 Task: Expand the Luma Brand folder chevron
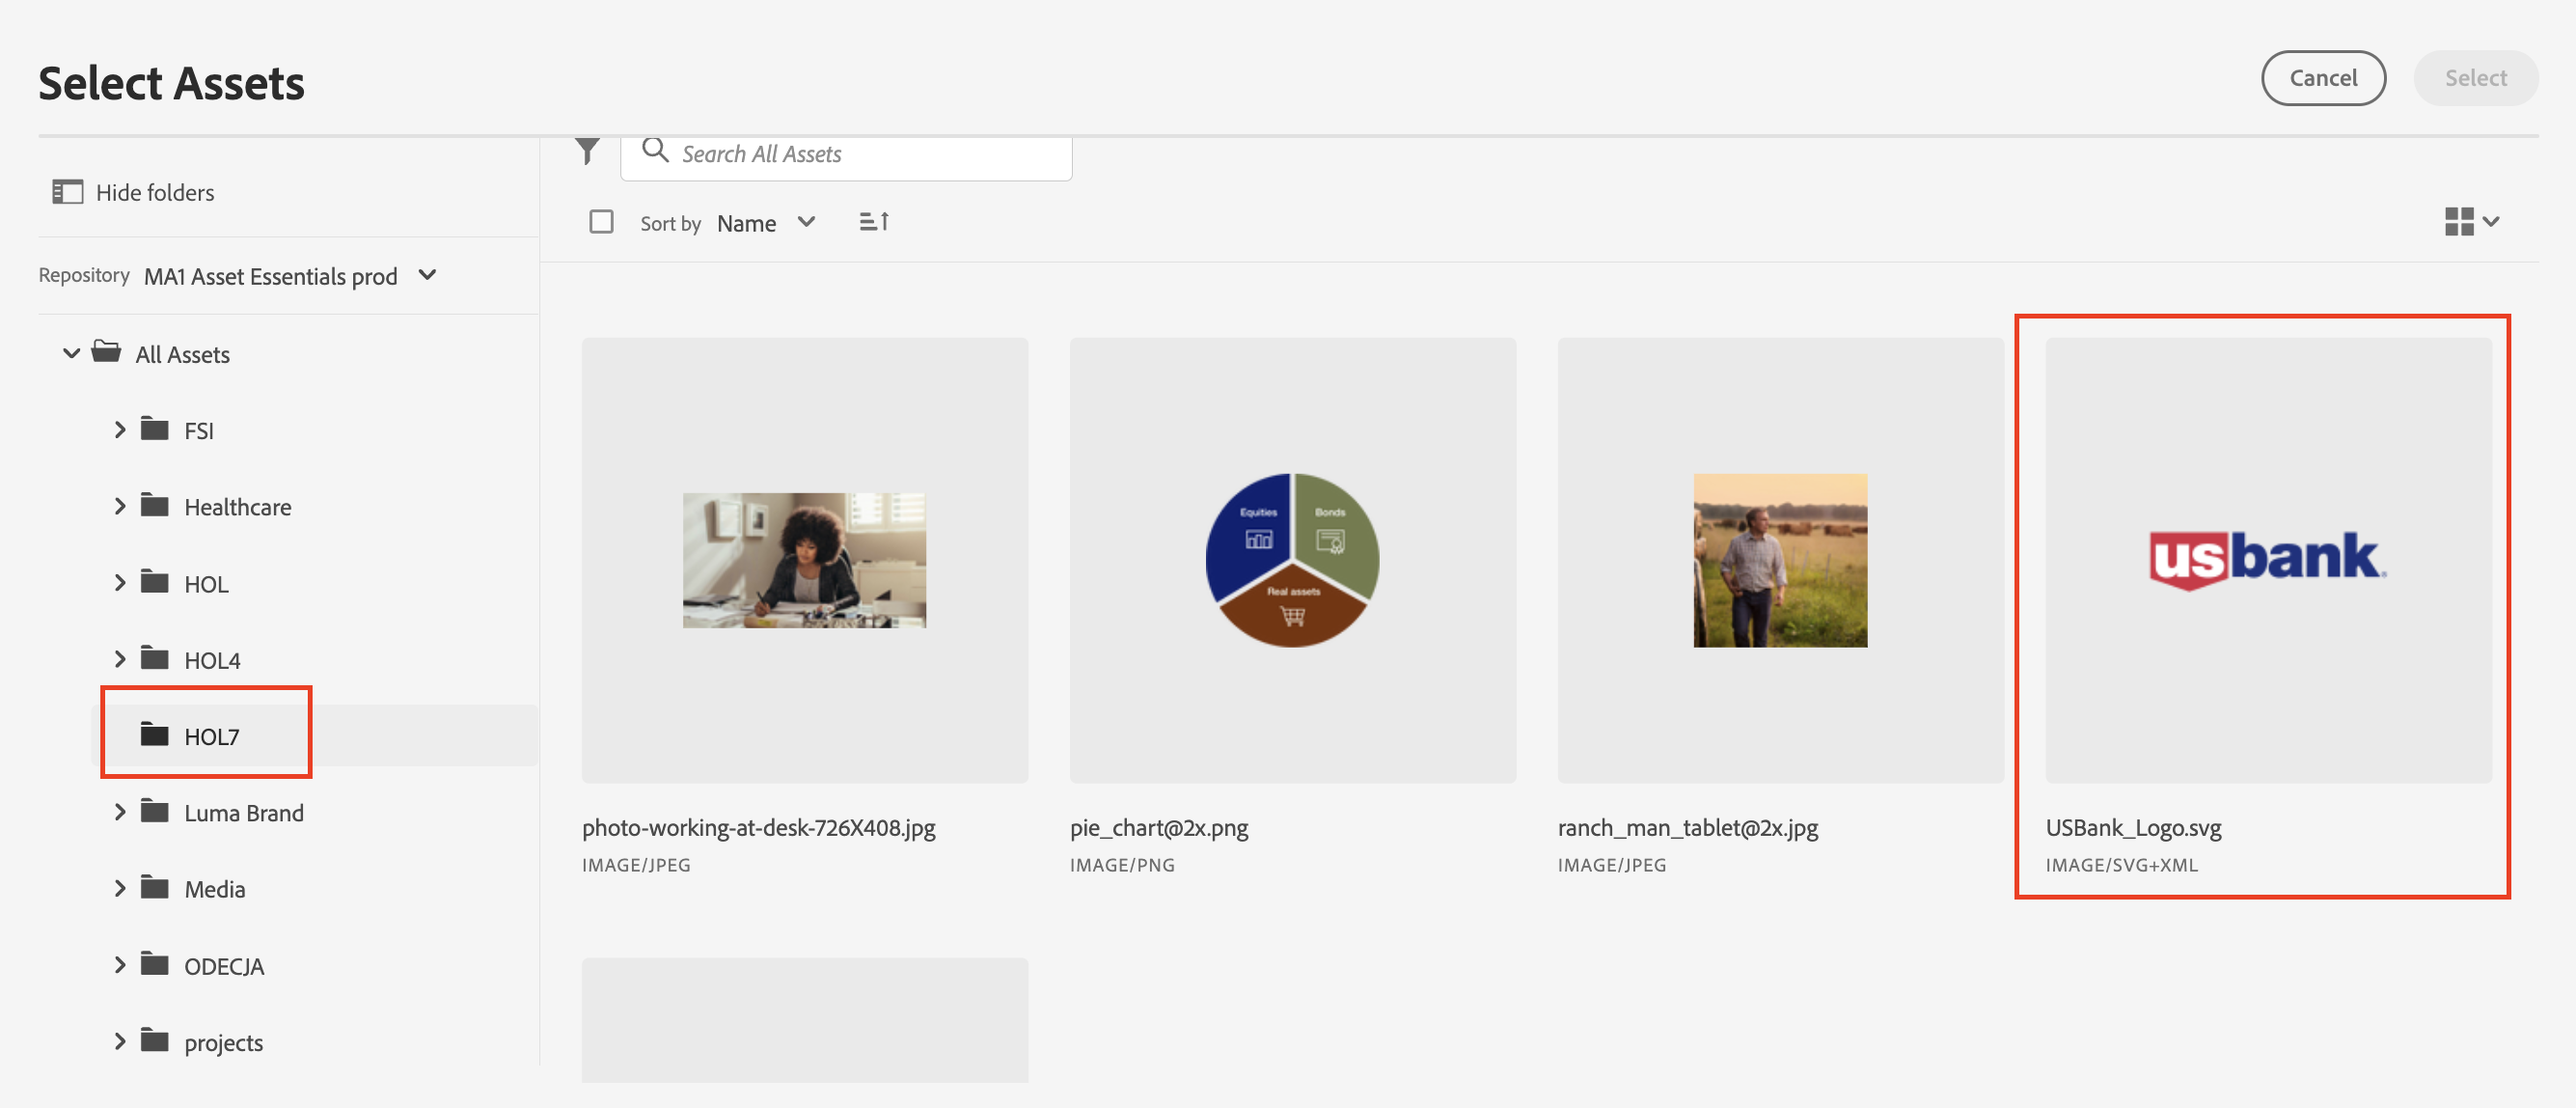120,812
